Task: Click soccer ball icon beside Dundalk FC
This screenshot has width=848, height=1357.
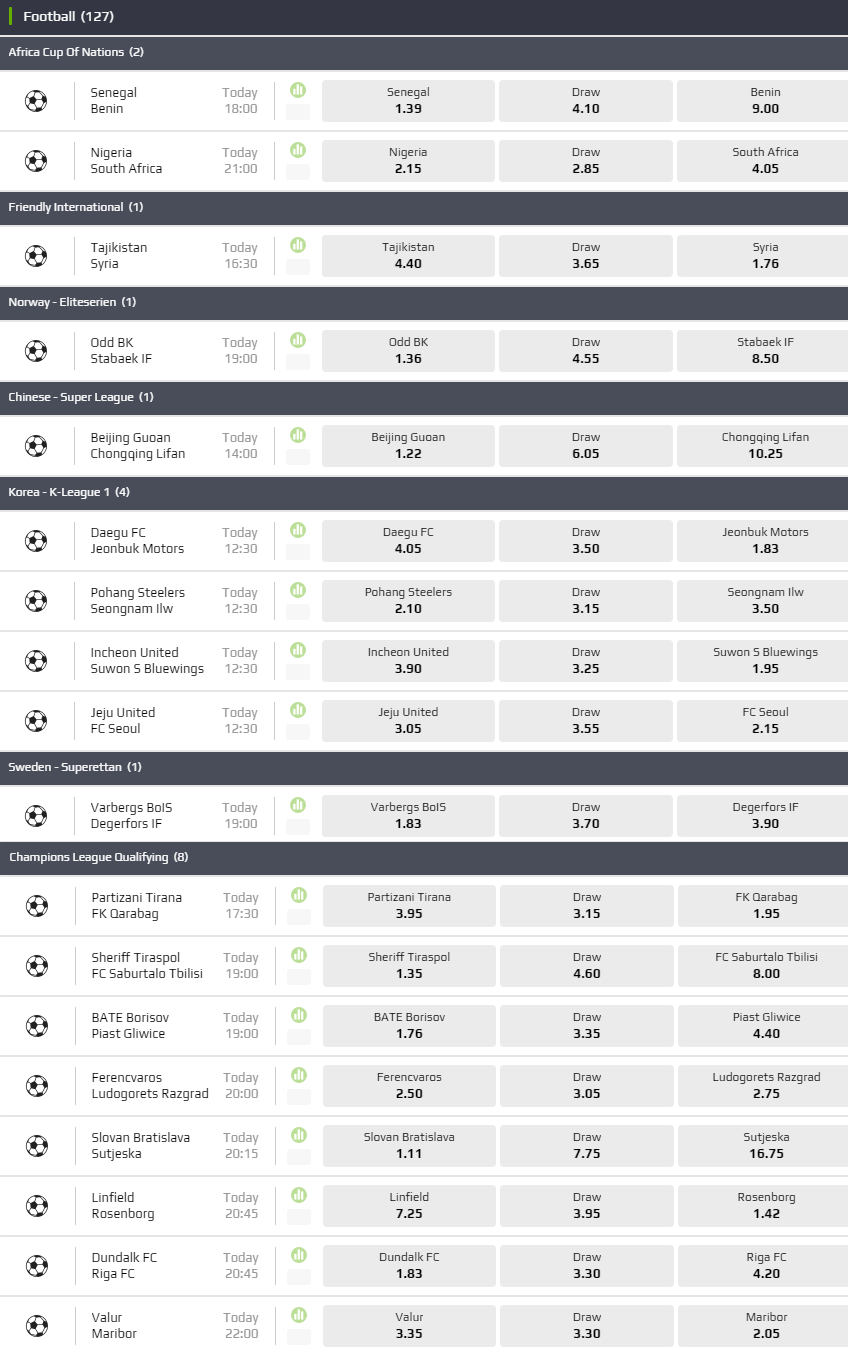Action: [36, 1266]
